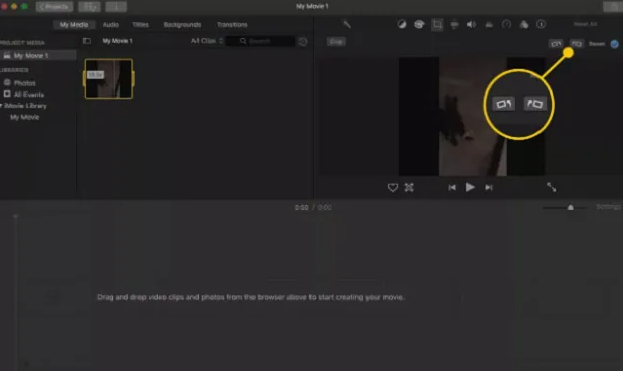Click the media browser Search field
Screen dimensions: 623x371
click(260, 41)
